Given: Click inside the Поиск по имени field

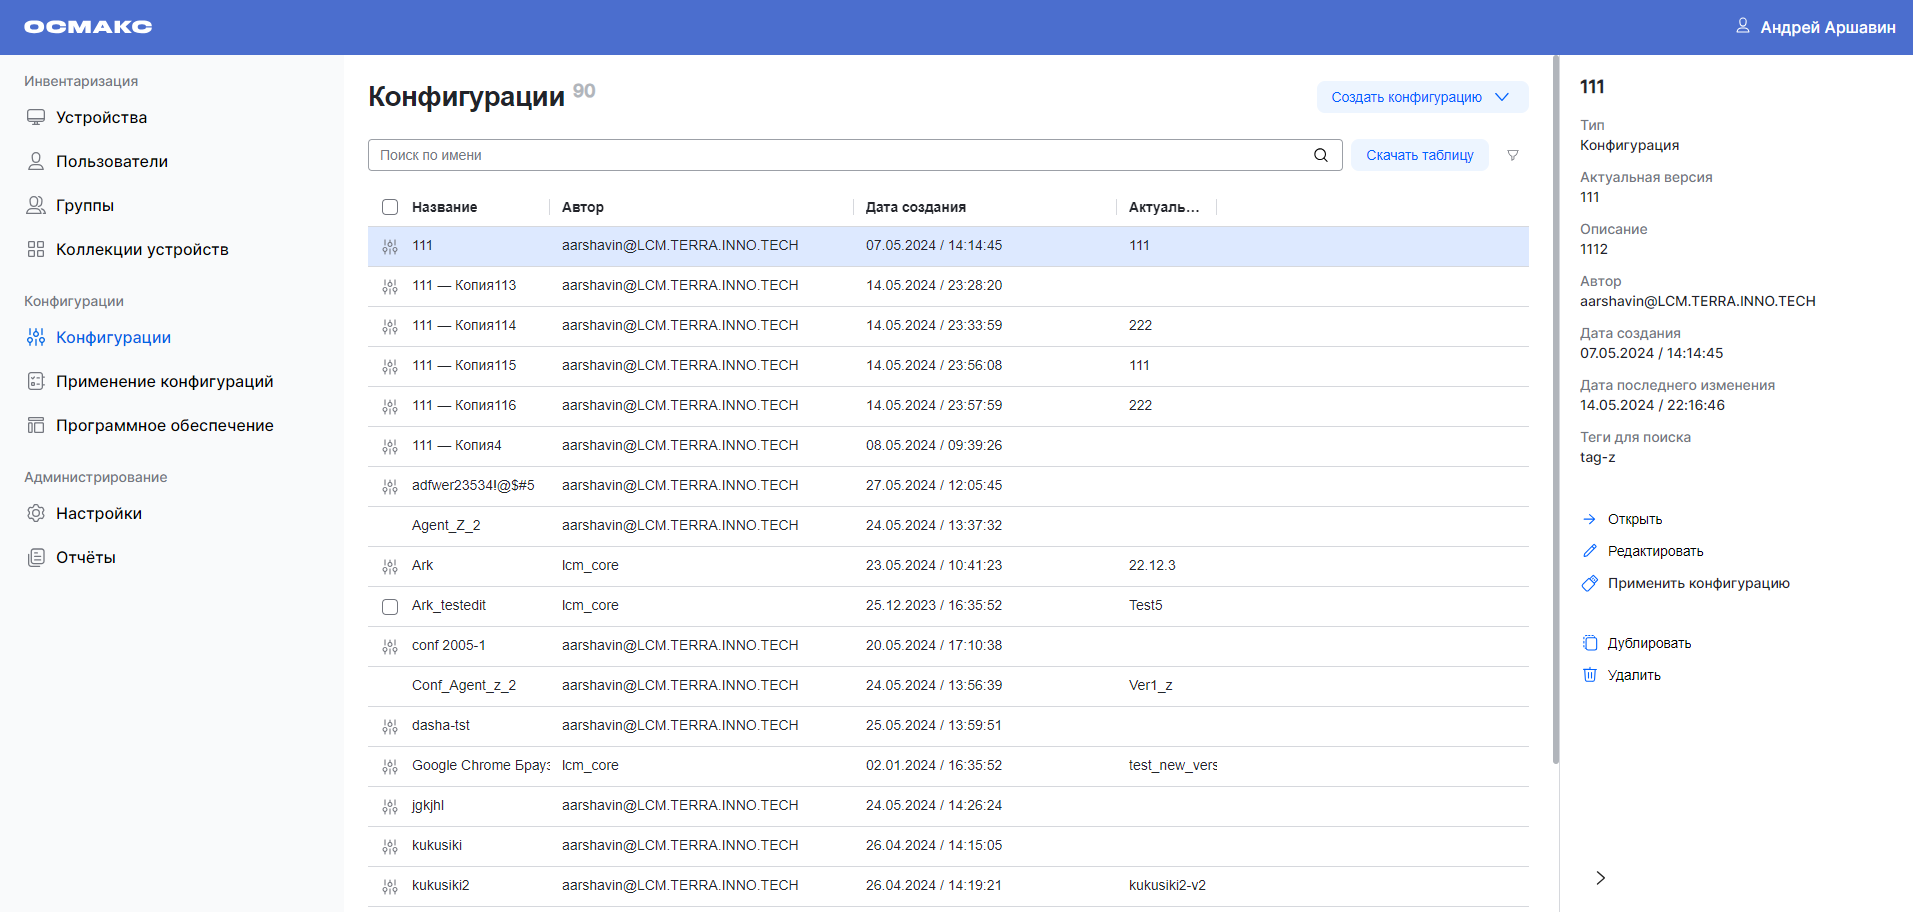Looking at the screenshot, I should 700,155.
